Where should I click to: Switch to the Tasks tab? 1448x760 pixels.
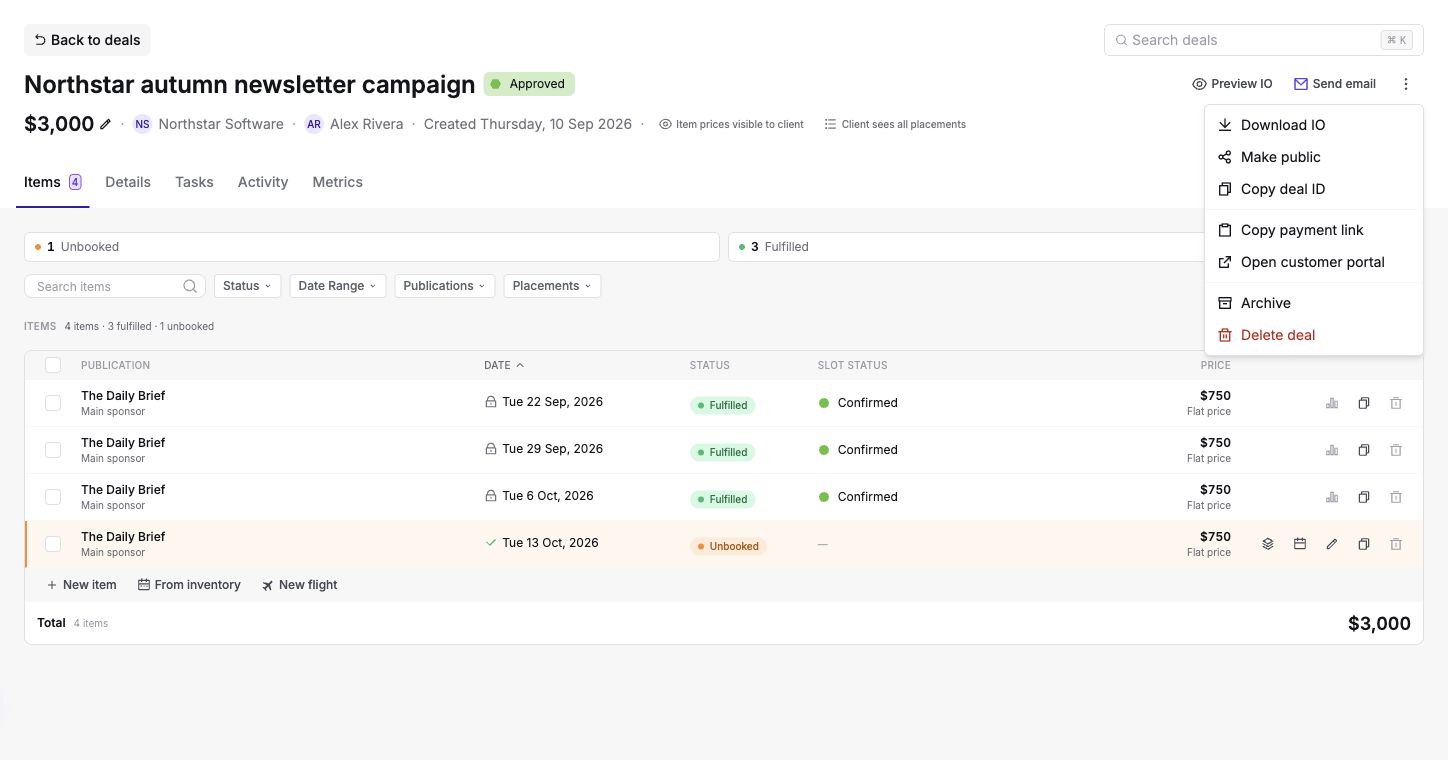194,182
